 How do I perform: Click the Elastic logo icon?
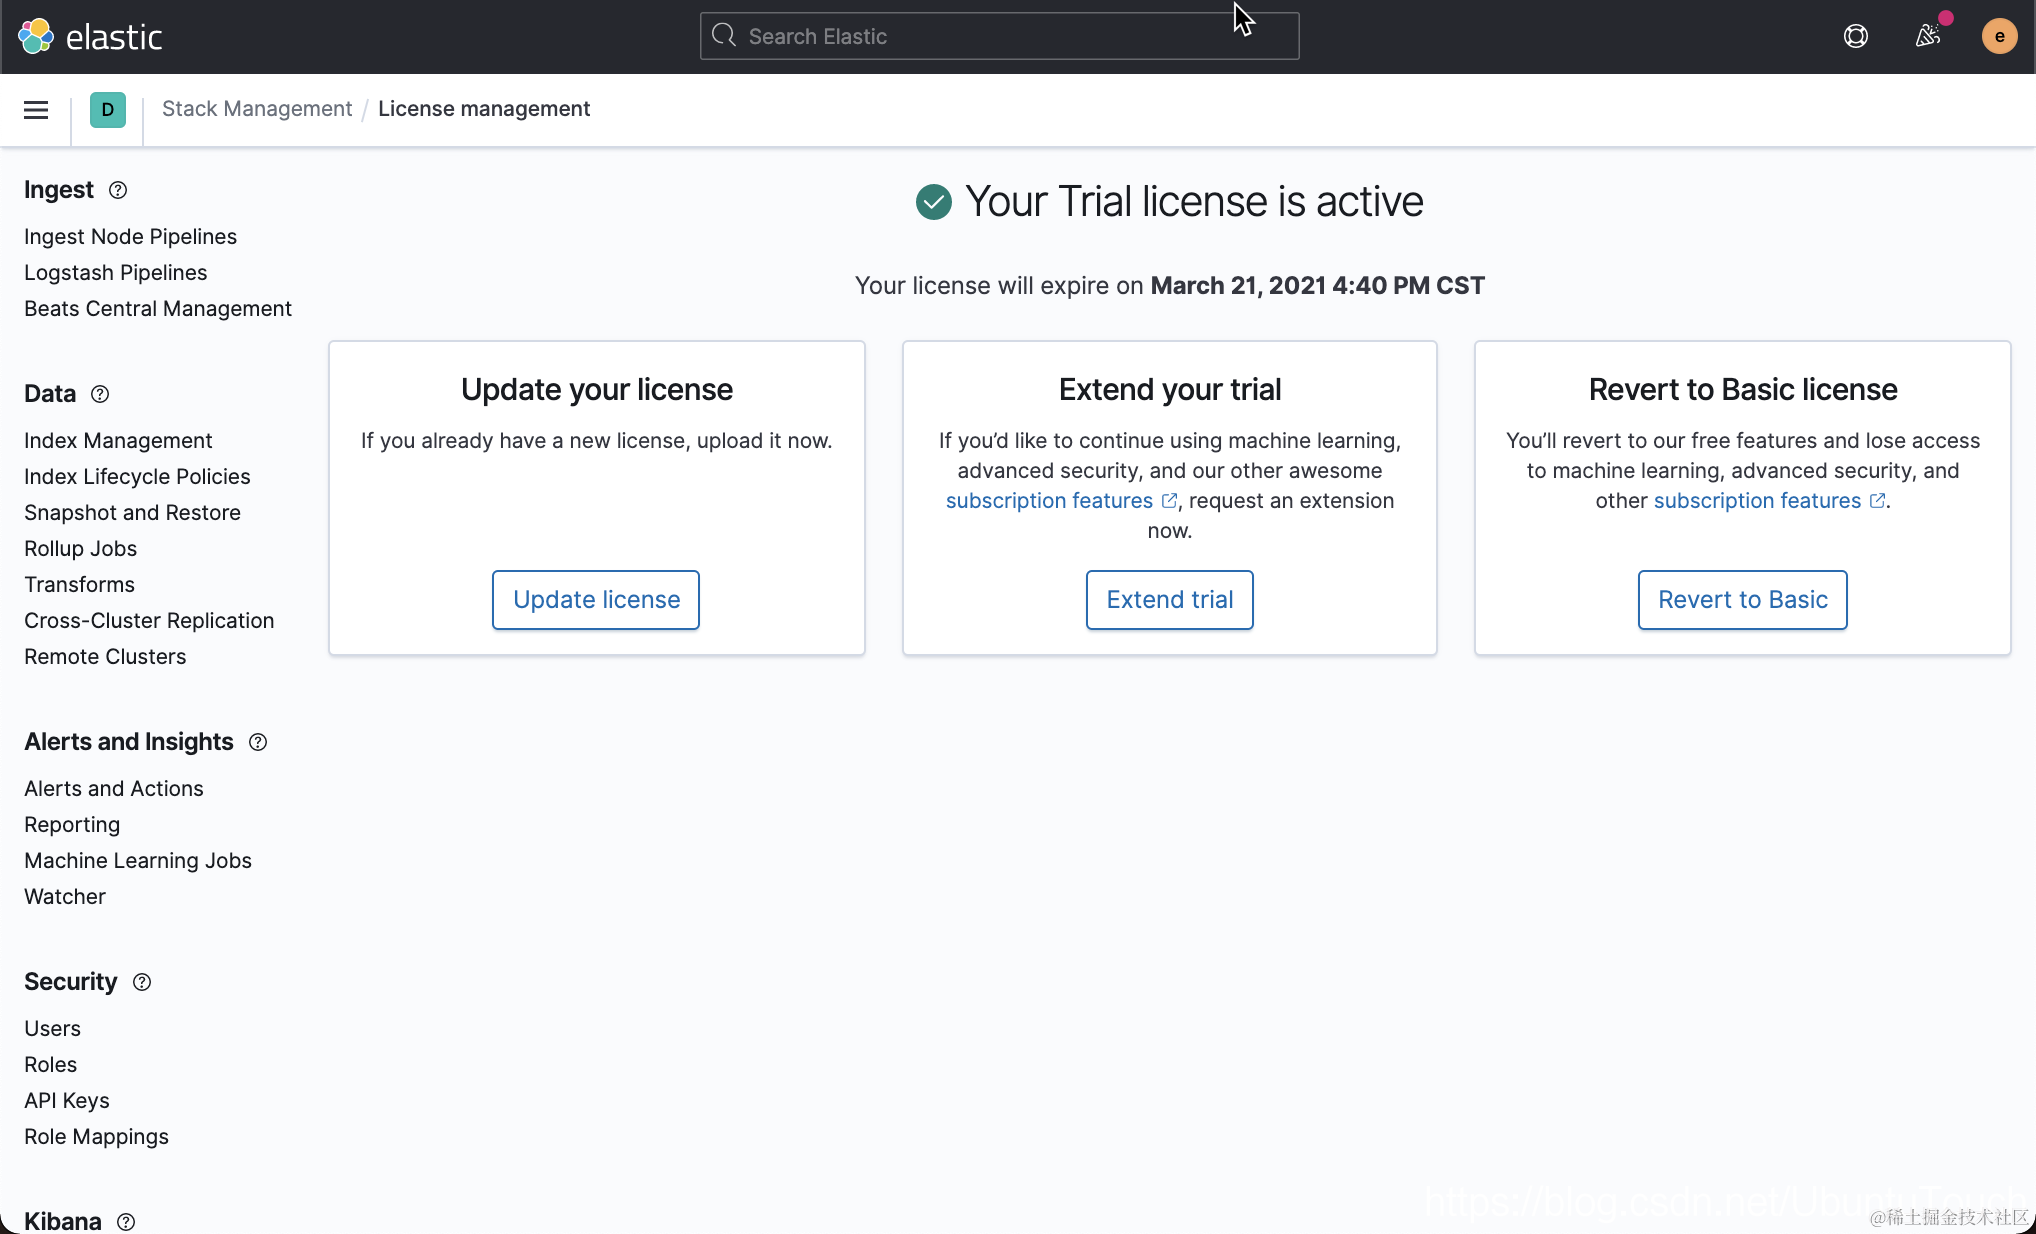(36, 37)
